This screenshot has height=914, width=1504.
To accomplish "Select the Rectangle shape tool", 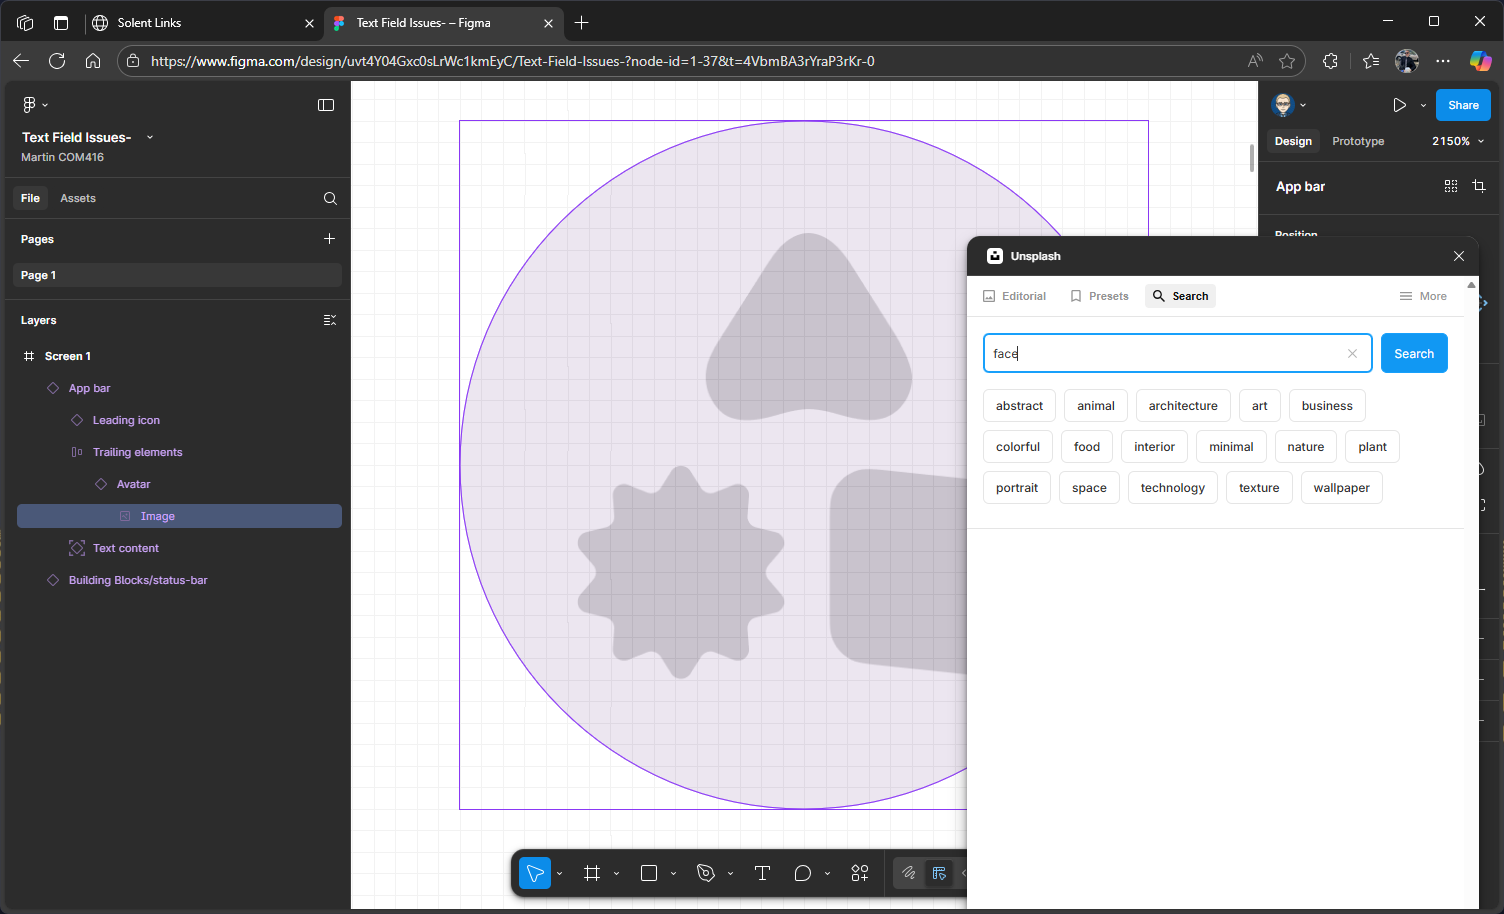I will pyautogui.click(x=649, y=873).
